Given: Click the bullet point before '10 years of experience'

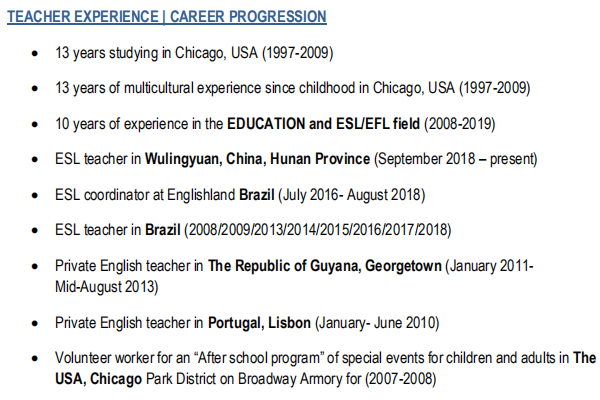Looking at the screenshot, I should (36, 124).
